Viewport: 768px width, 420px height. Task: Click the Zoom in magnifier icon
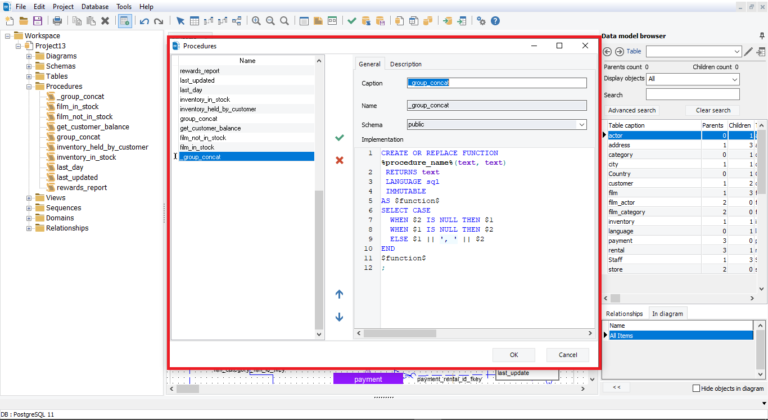click(256, 20)
